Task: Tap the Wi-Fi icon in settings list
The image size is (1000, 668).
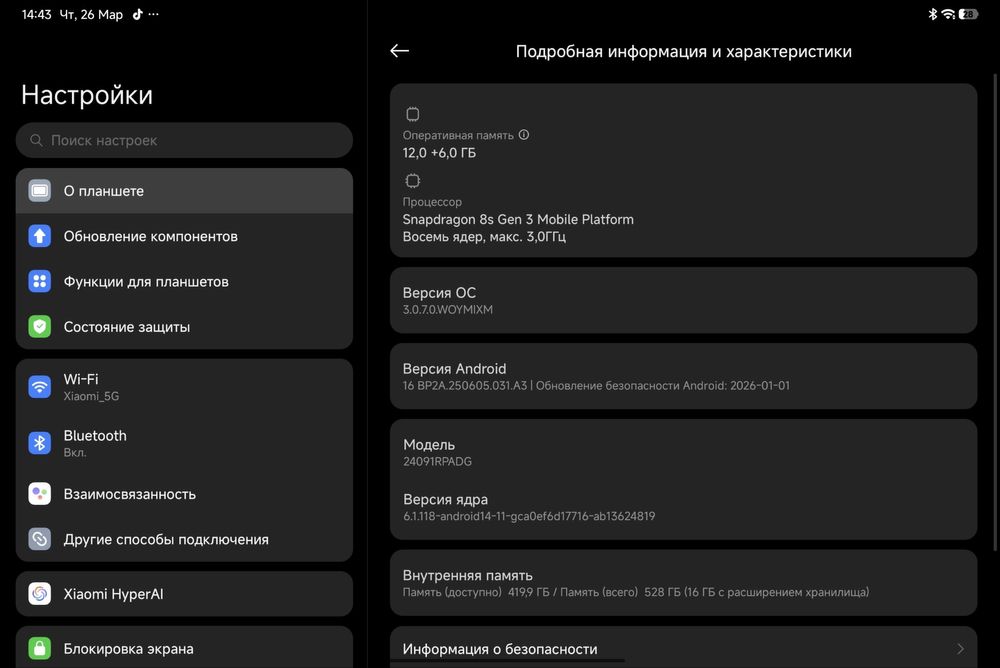Action: click(x=40, y=387)
